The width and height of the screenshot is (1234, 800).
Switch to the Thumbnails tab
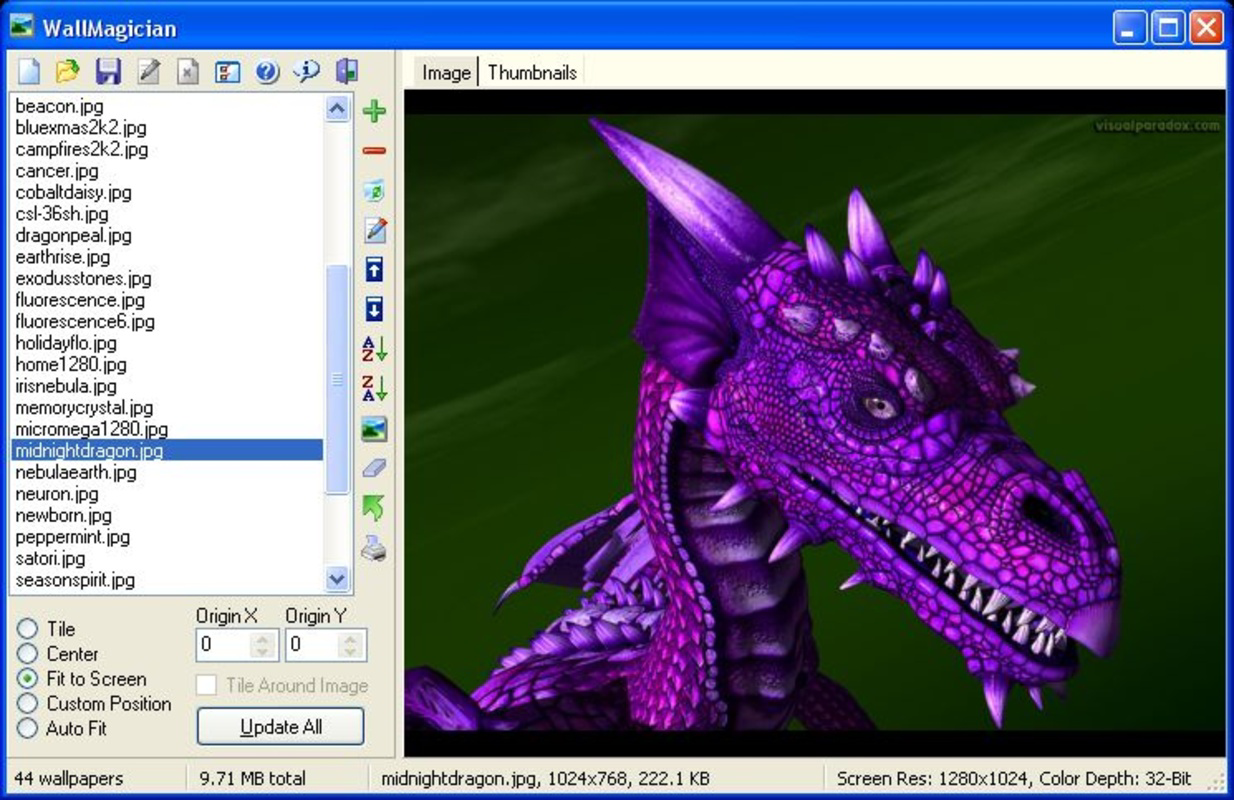(532, 73)
